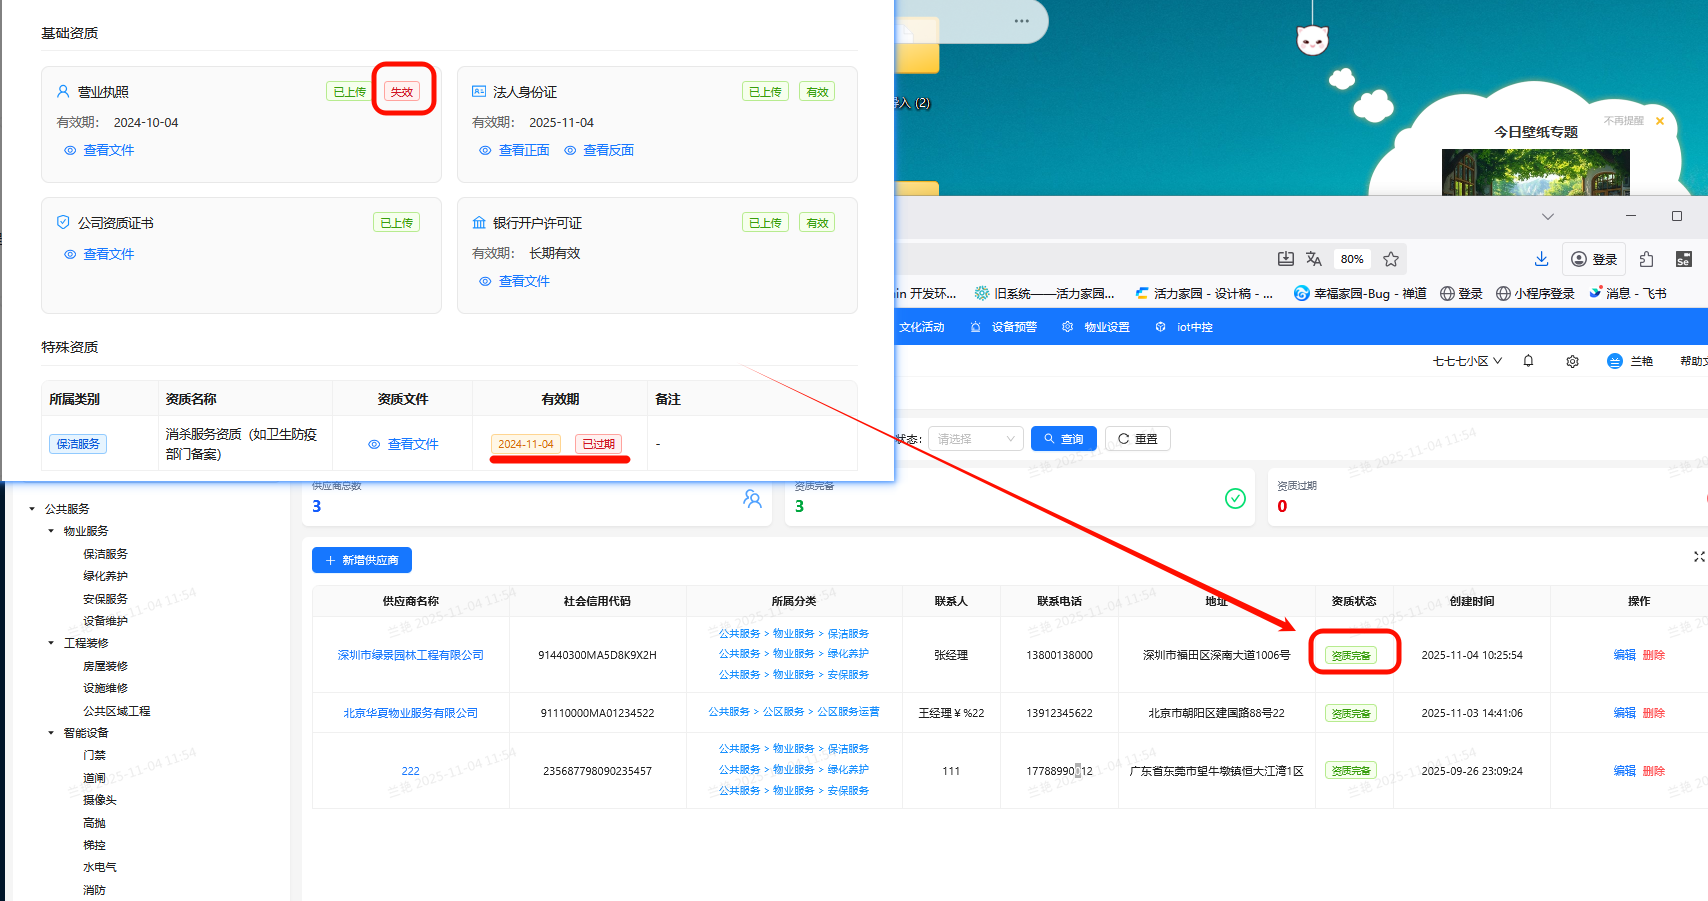
Task: Open 深圳市绿景园林工程有限公司 supplier link
Action: point(410,655)
